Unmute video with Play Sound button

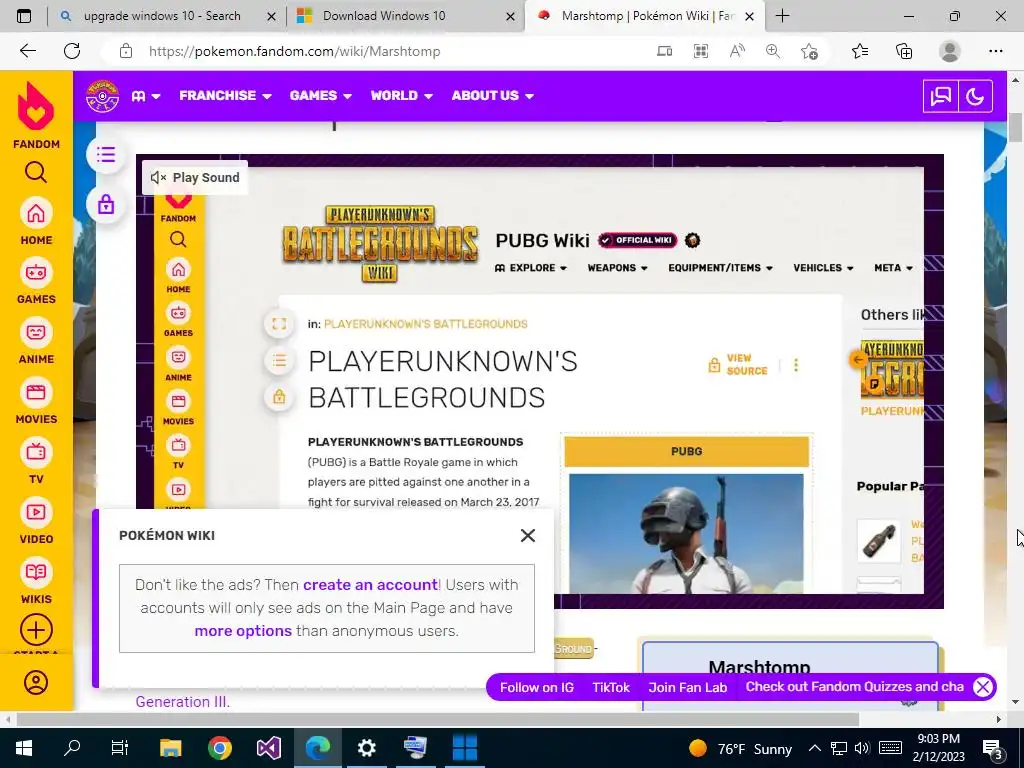coord(195,178)
